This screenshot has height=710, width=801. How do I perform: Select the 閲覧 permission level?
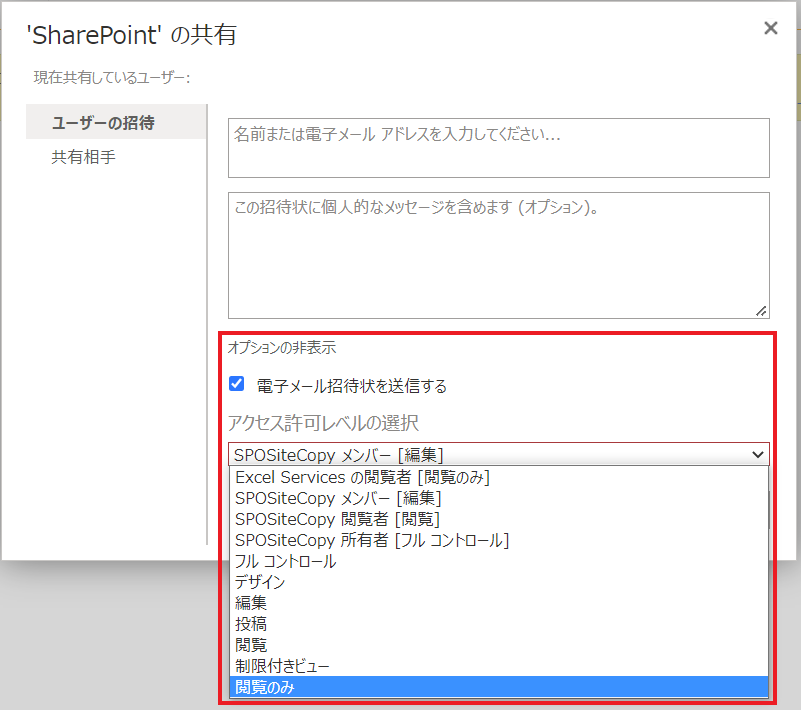499,645
